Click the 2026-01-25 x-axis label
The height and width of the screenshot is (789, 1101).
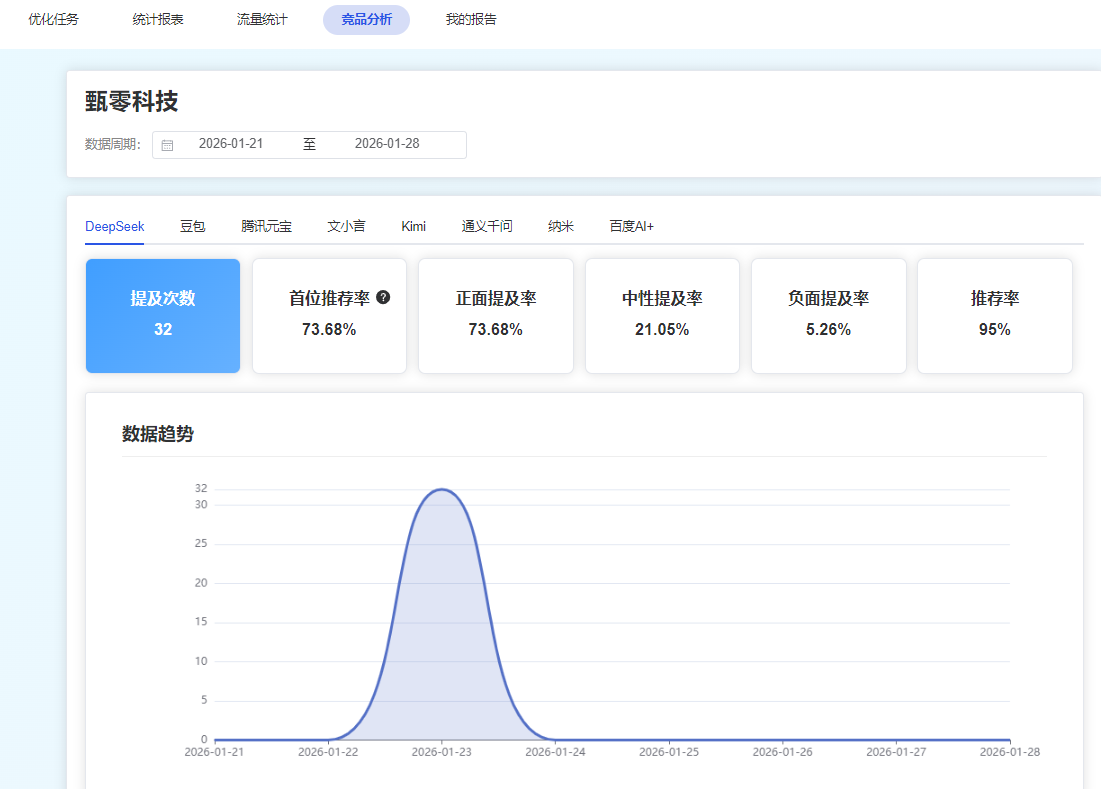tap(669, 752)
